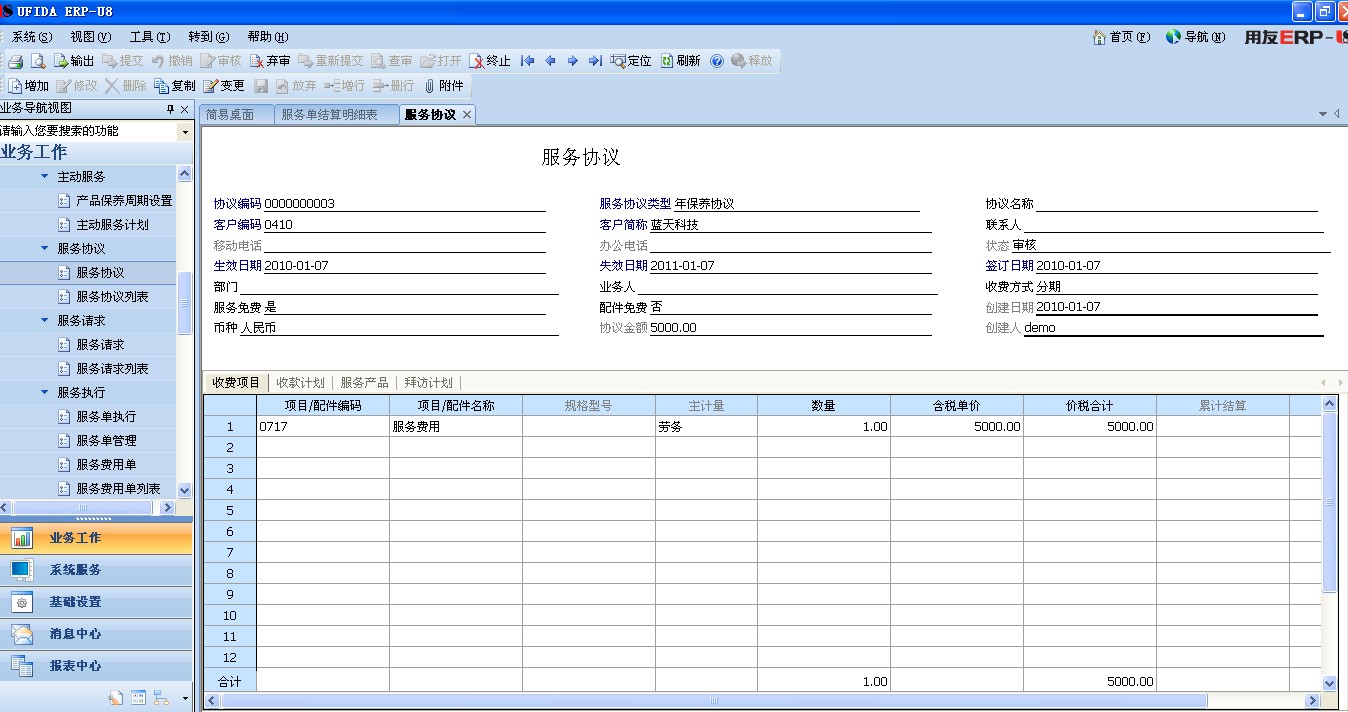Close the 业务导航视图 panel

pos(184,109)
